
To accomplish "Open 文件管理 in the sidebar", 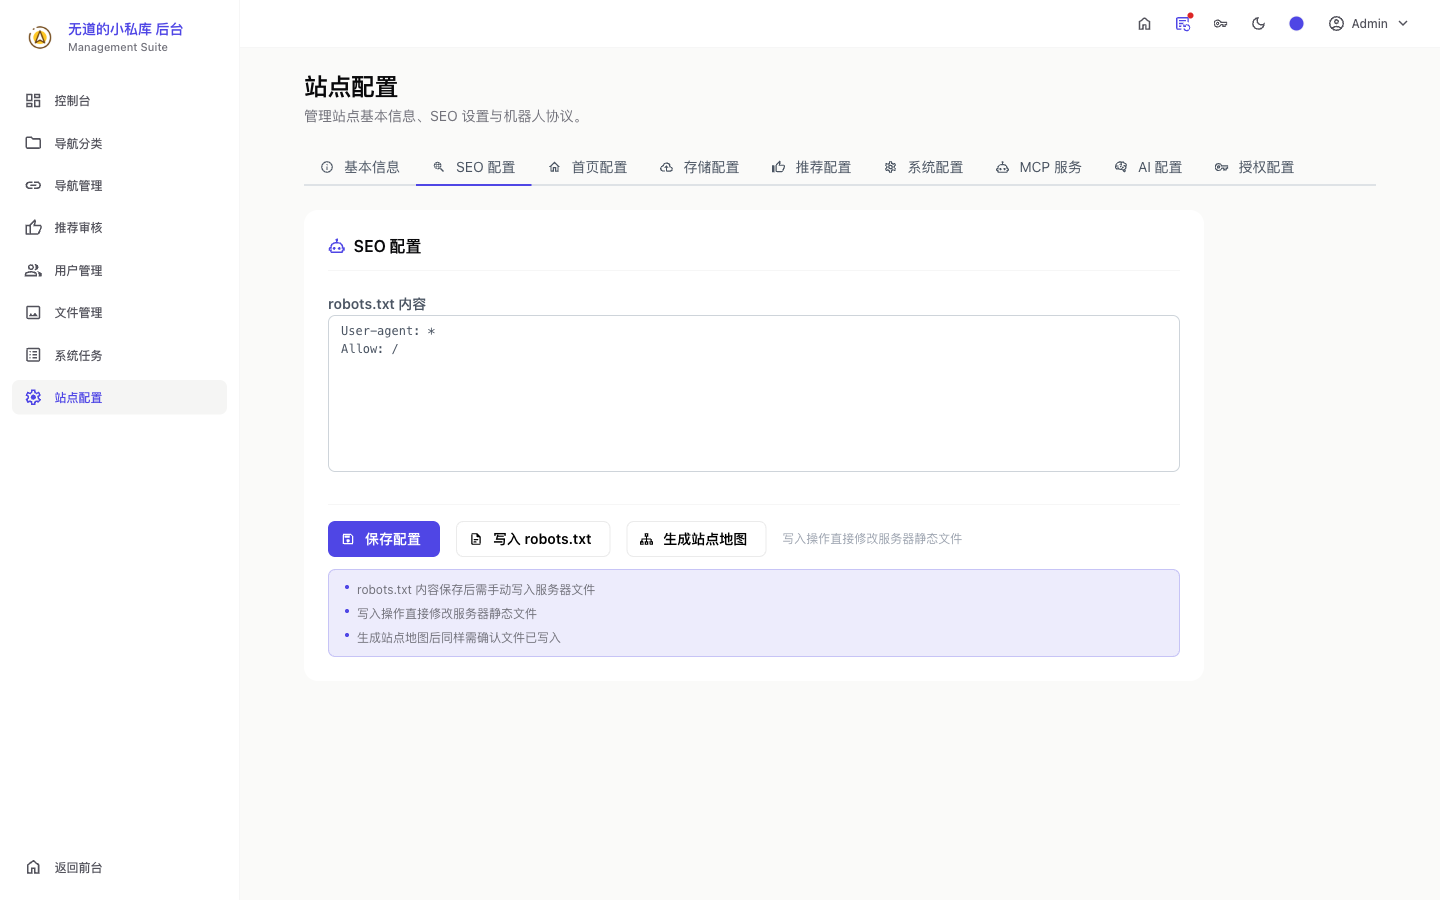I will [119, 313].
